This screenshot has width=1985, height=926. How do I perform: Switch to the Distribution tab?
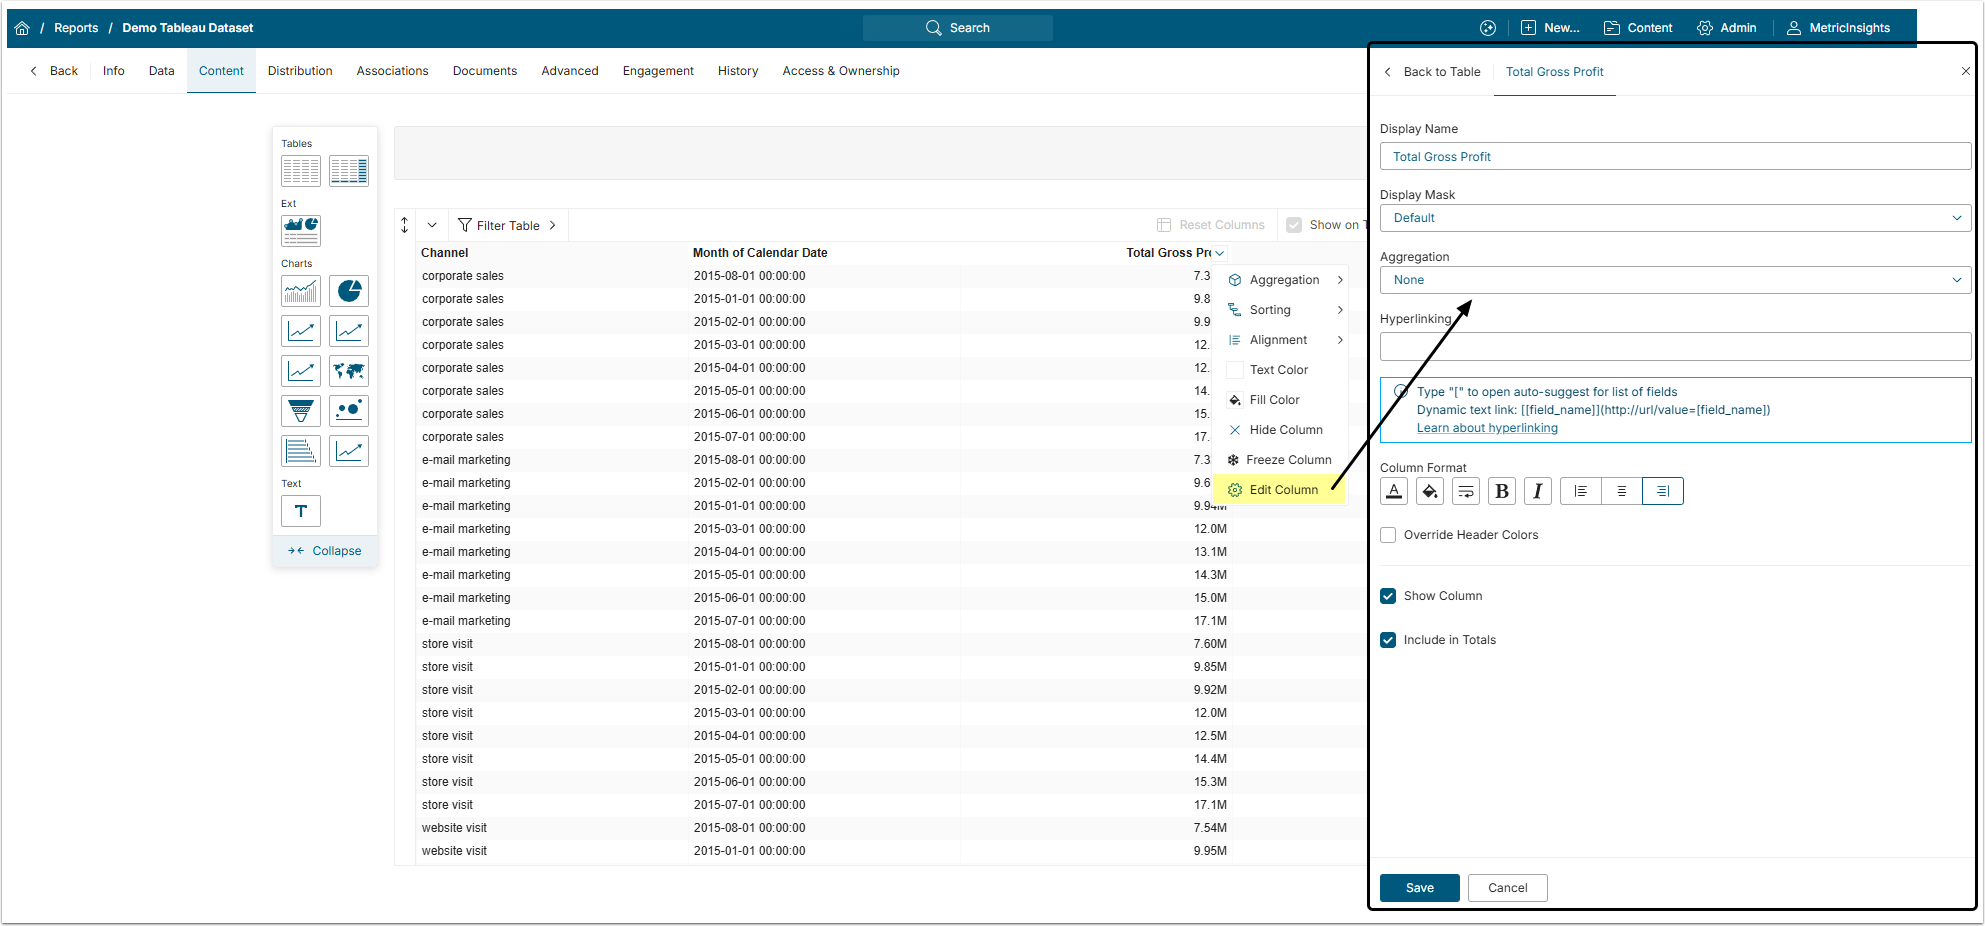click(300, 71)
